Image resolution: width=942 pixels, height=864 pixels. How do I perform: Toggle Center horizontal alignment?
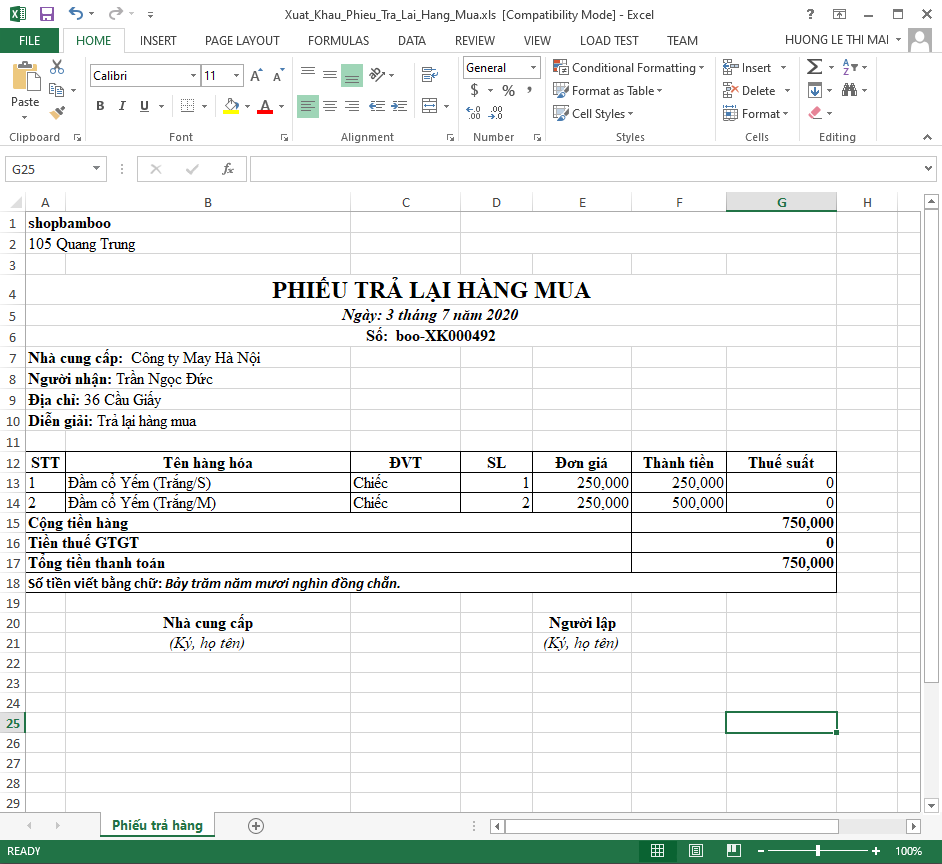tap(330, 106)
